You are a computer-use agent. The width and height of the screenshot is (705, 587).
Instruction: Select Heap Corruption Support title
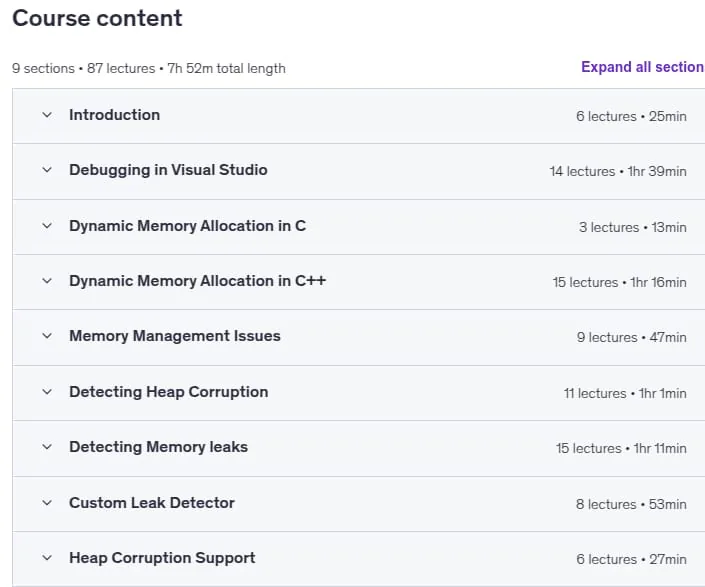tap(162, 558)
